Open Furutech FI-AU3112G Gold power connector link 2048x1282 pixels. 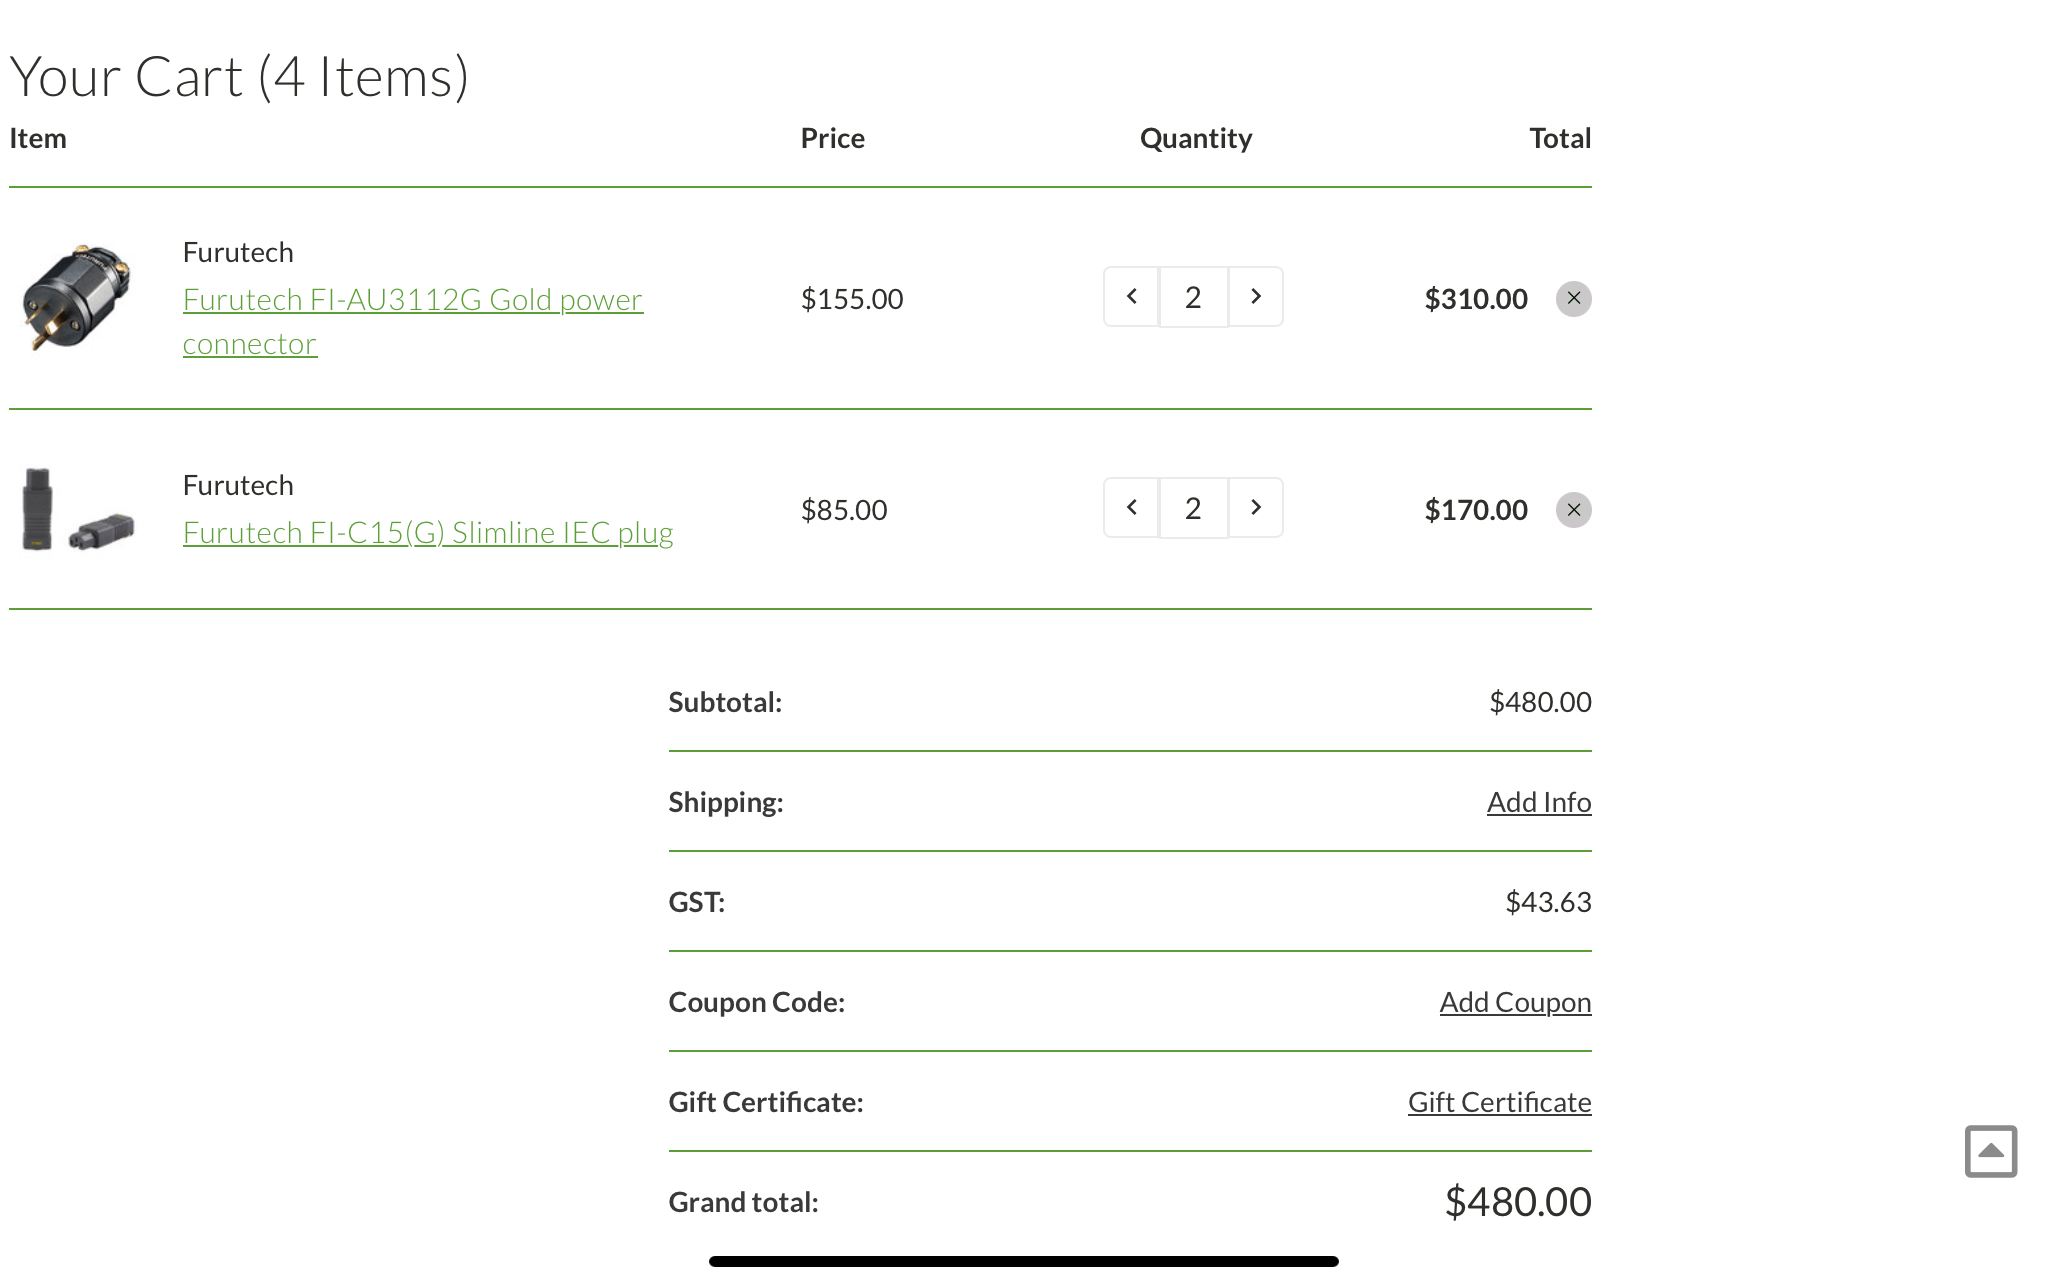[412, 300]
